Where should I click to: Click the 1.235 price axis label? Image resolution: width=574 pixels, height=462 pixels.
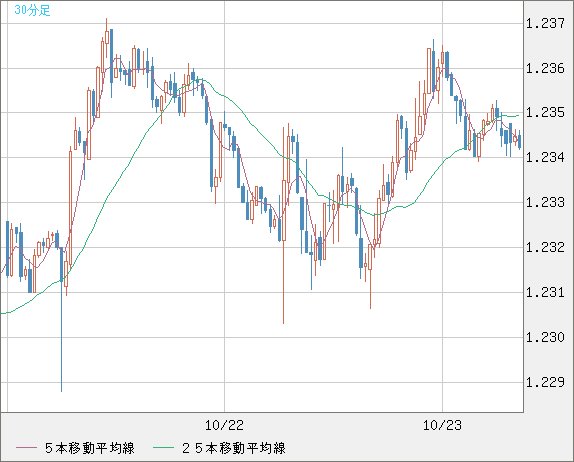tap(545, 112)
